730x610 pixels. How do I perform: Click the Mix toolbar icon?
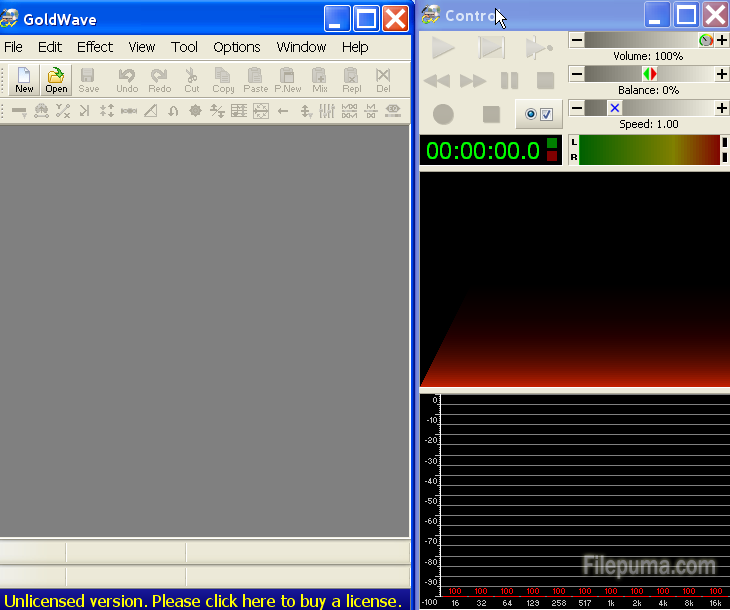tap(319, 80)
